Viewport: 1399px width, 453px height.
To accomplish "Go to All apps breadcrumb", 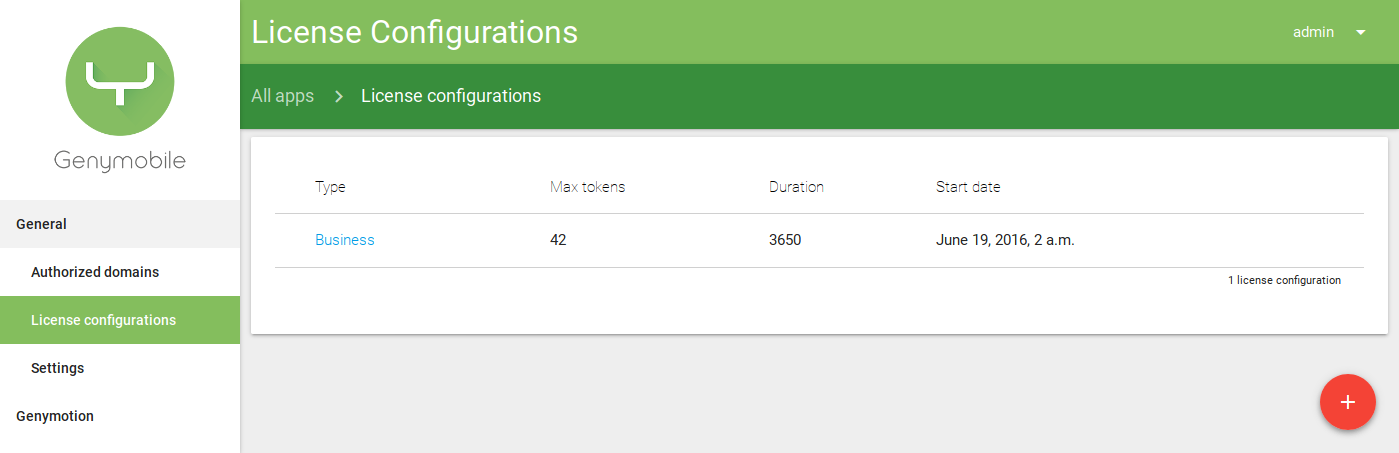I will (282, 96).
